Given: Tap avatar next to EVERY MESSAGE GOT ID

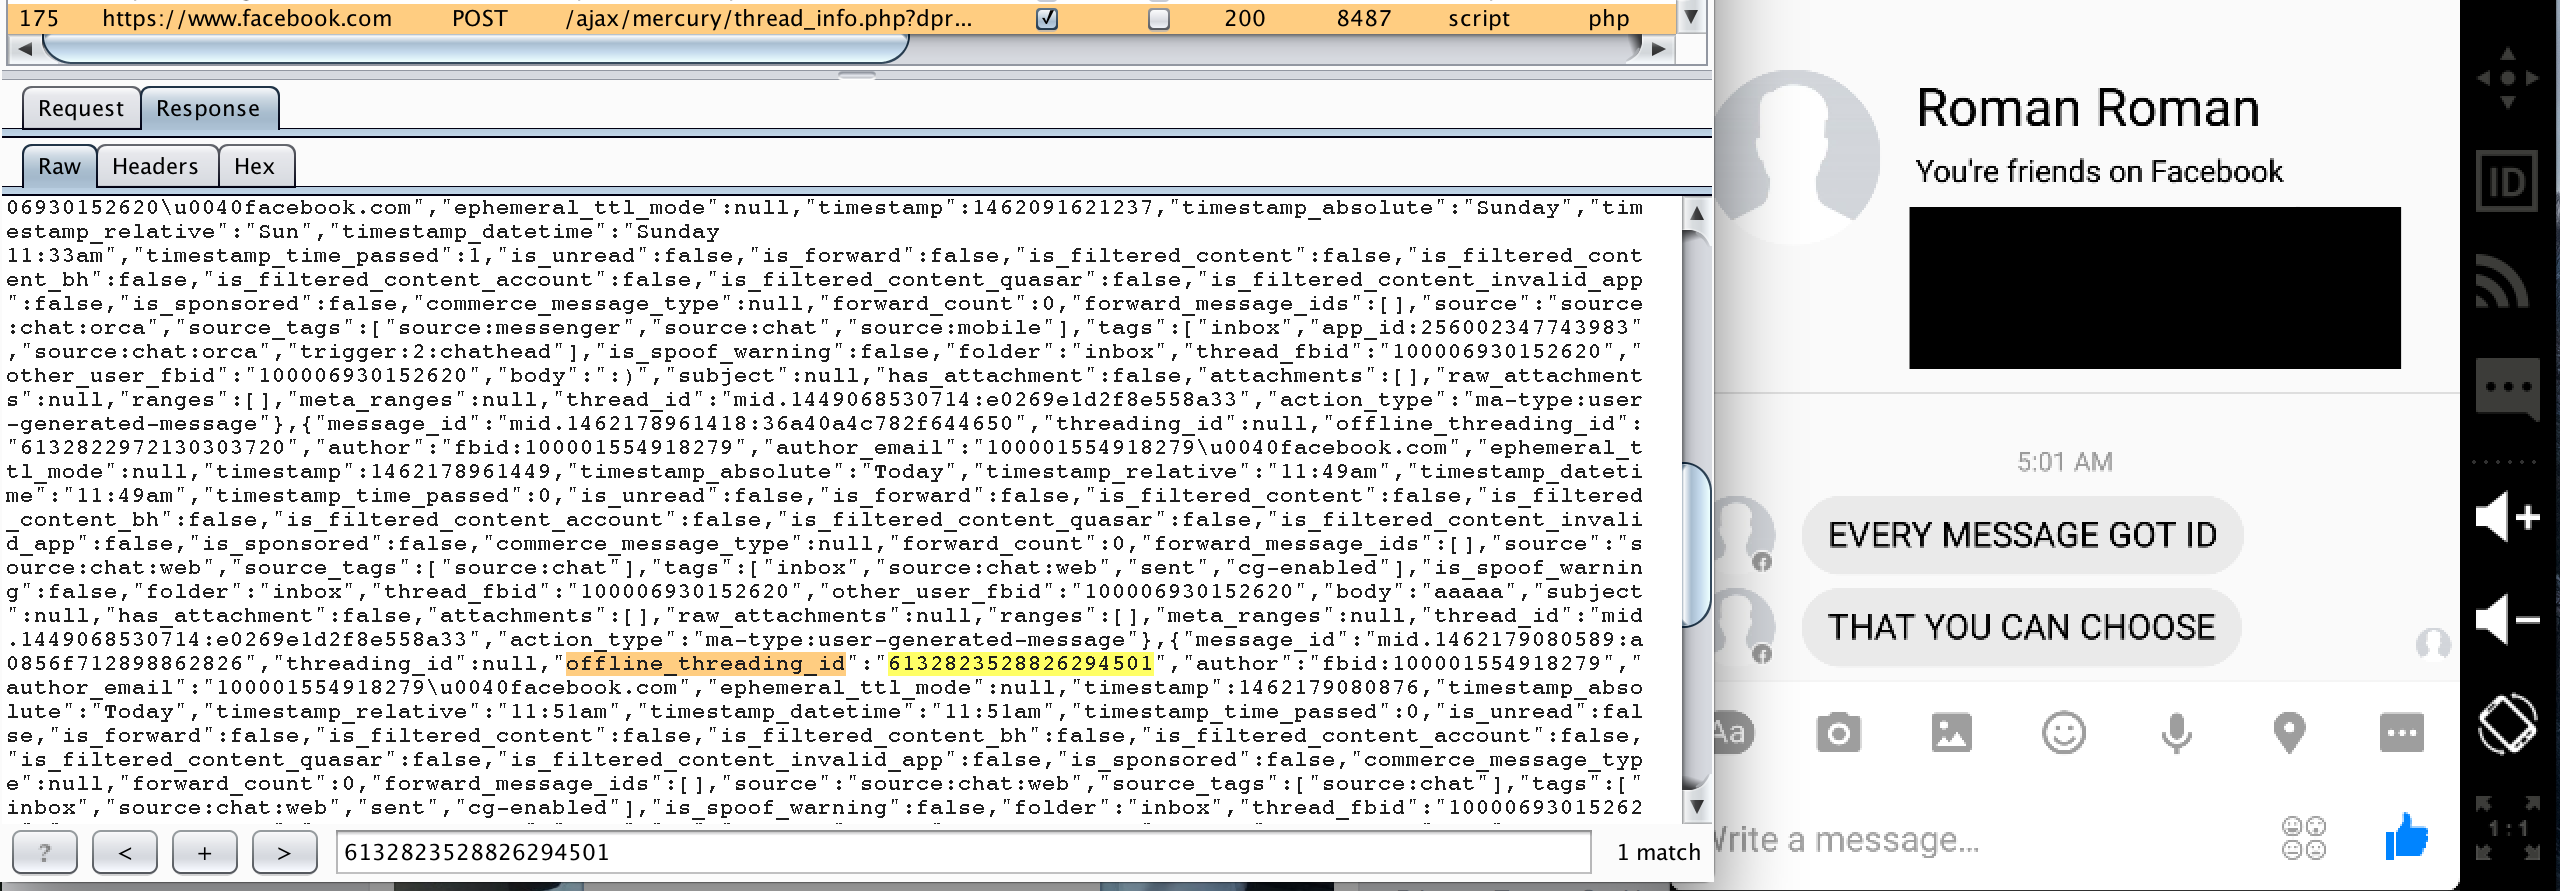Looking at the screenshot, I should (x=1744, y=533).
